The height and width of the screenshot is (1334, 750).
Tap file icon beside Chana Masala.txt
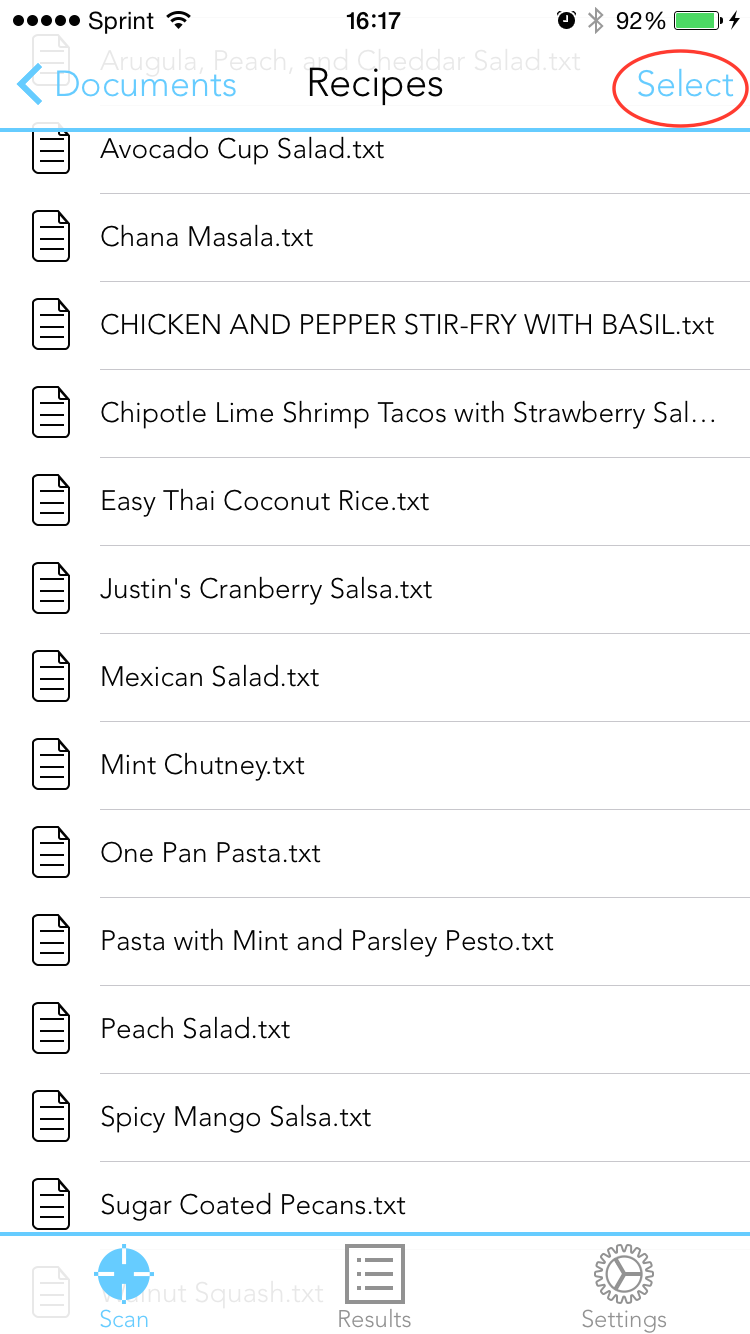pos(51,237)
